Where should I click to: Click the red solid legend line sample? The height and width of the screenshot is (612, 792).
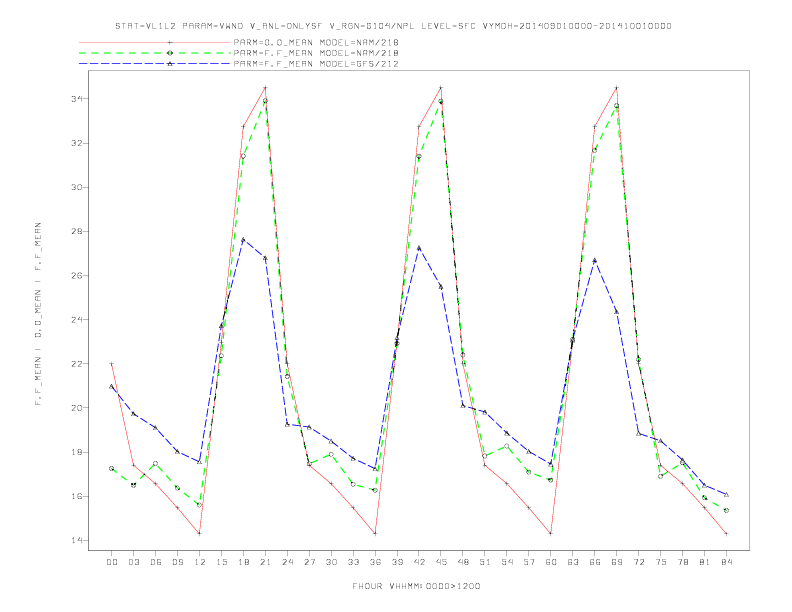coord(155,42)
